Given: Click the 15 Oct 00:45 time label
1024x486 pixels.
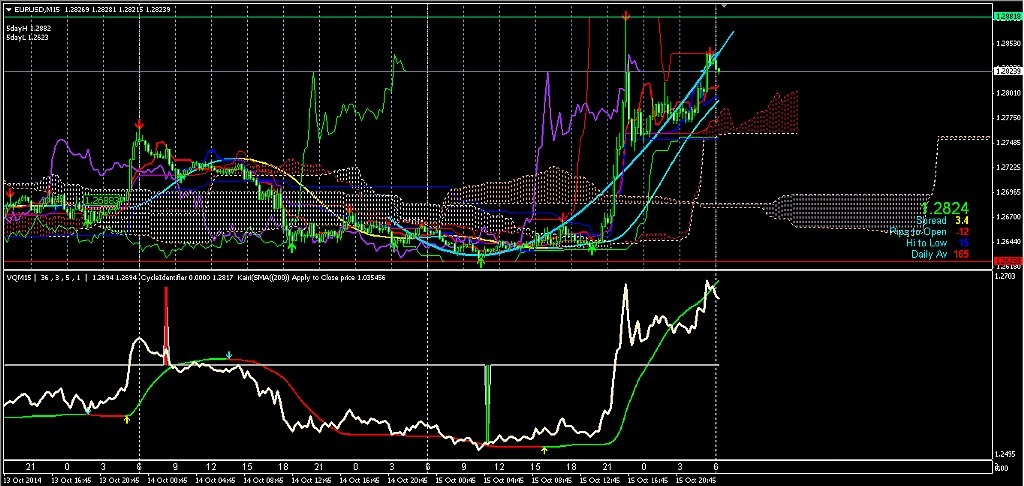Looking at the screenshot, I should 455,479.
